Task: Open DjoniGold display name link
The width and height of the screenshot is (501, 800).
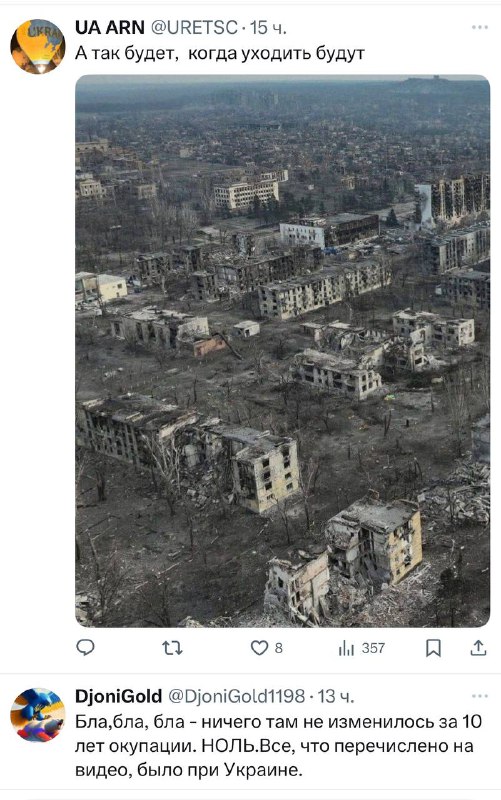Action: point(118,696)
